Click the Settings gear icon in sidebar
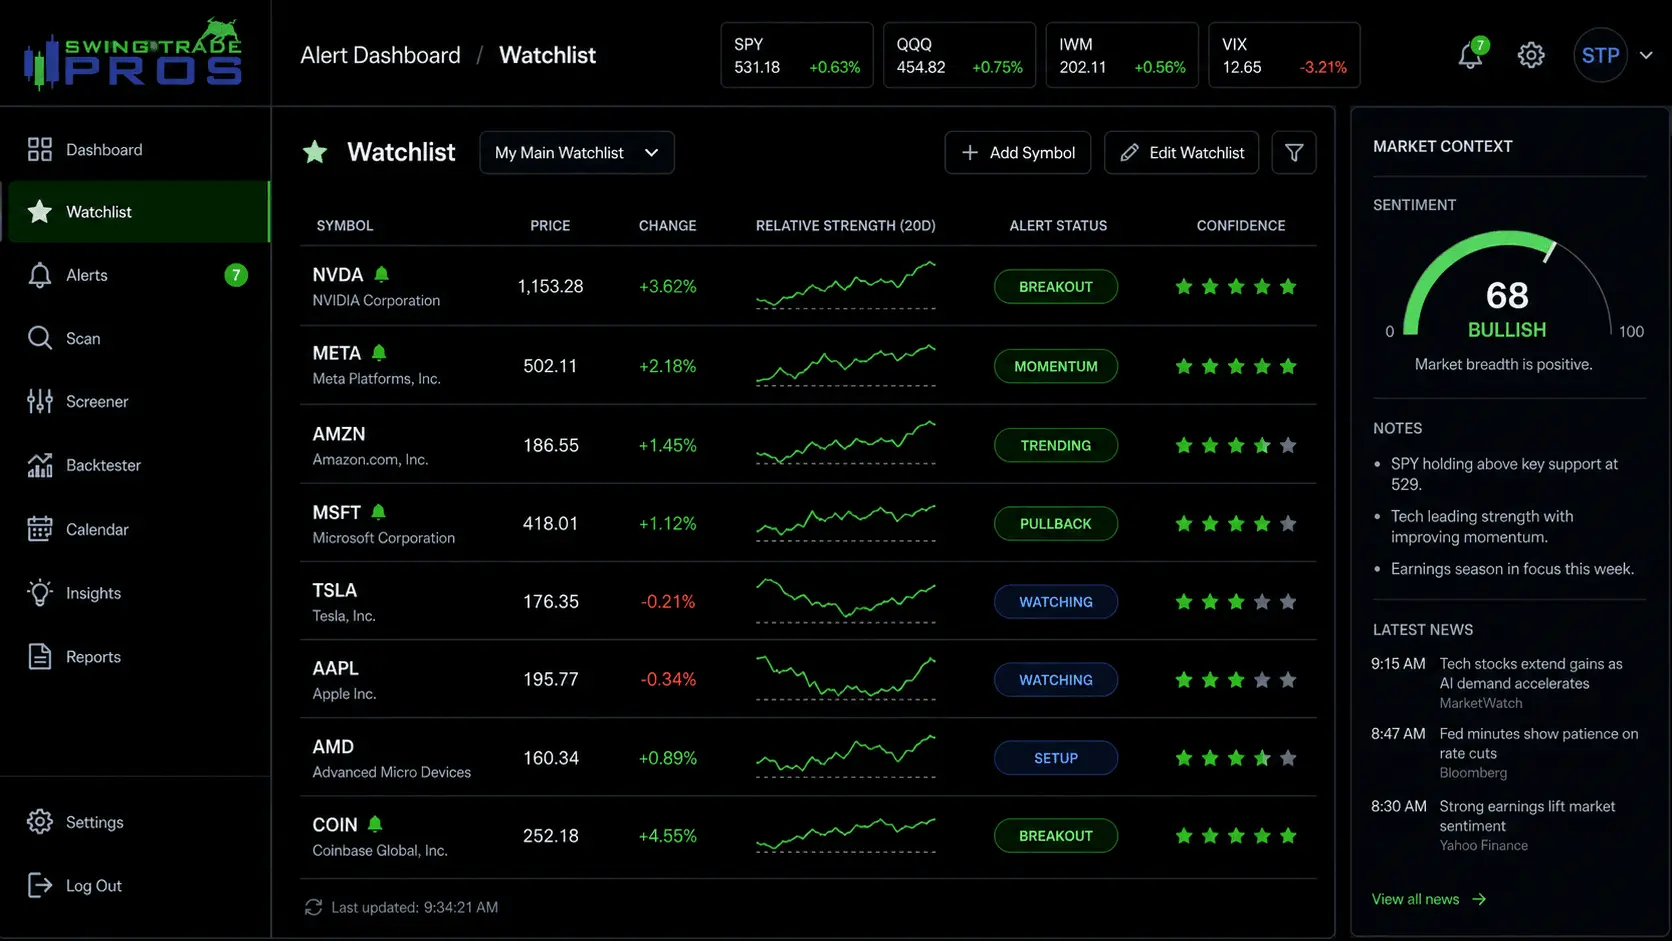This screenshot has width=1672, height=941. (40, 822)
